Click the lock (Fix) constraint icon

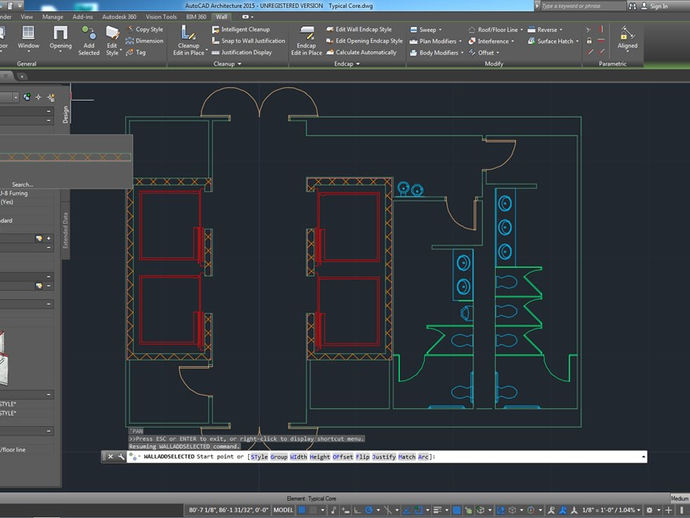(589, 41)
